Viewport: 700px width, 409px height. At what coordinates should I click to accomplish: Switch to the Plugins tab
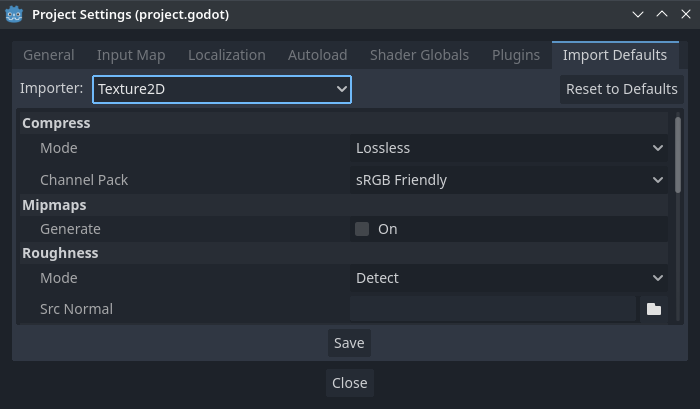[516, 55]
